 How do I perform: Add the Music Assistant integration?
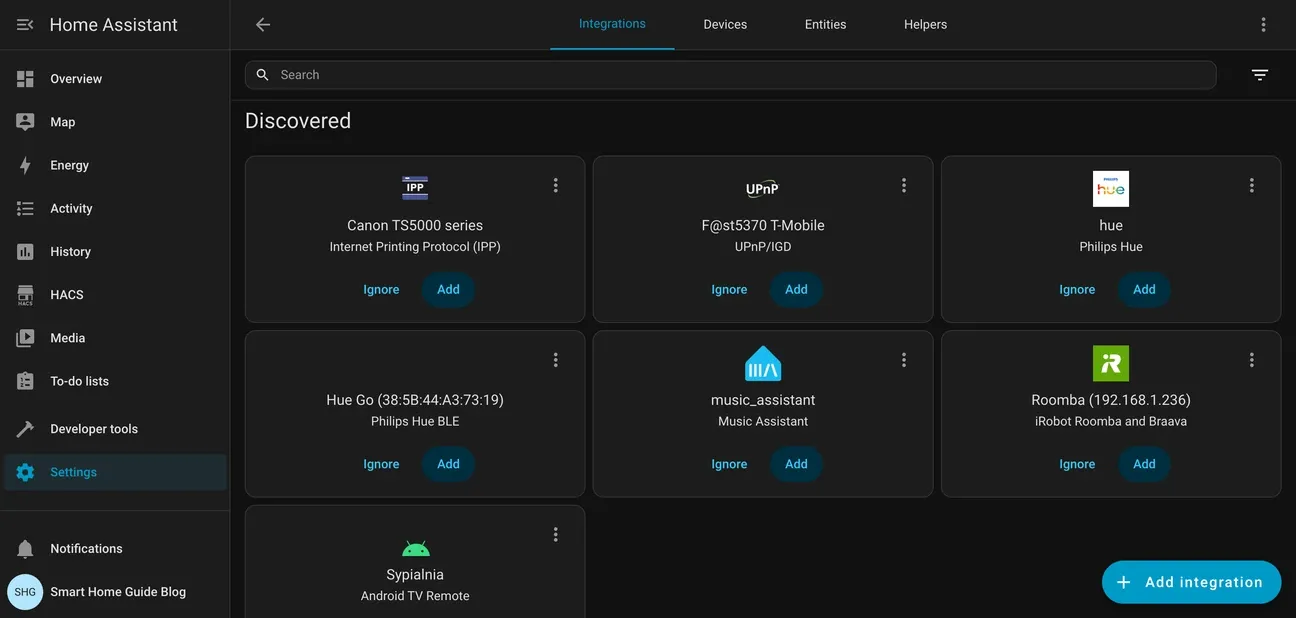tap(796, 464)
